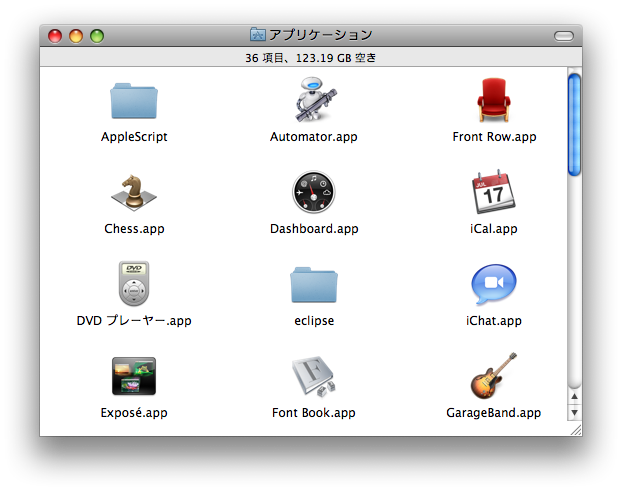Screen dimensions: 622x491
Task: Click the window resize grip corner
Action: tap(576, 430)
